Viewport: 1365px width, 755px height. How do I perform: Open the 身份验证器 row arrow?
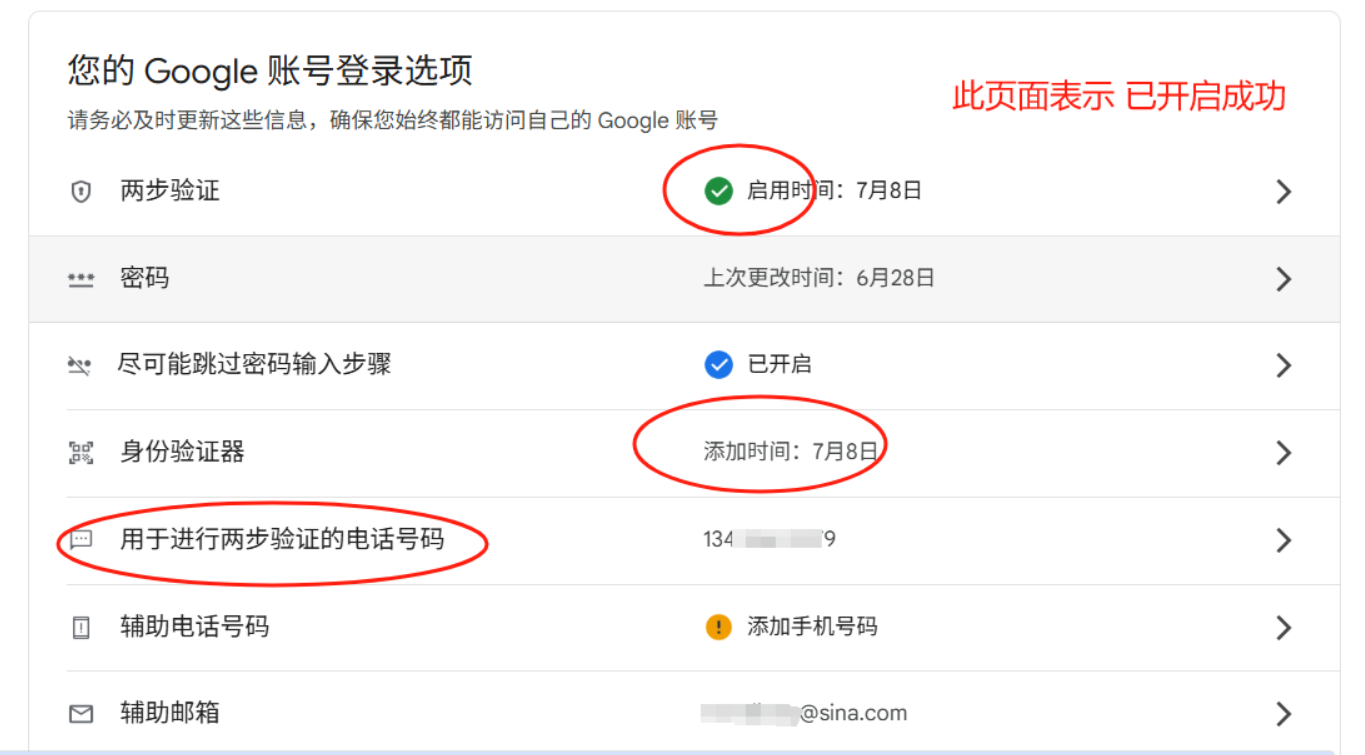click(1284, 453)
